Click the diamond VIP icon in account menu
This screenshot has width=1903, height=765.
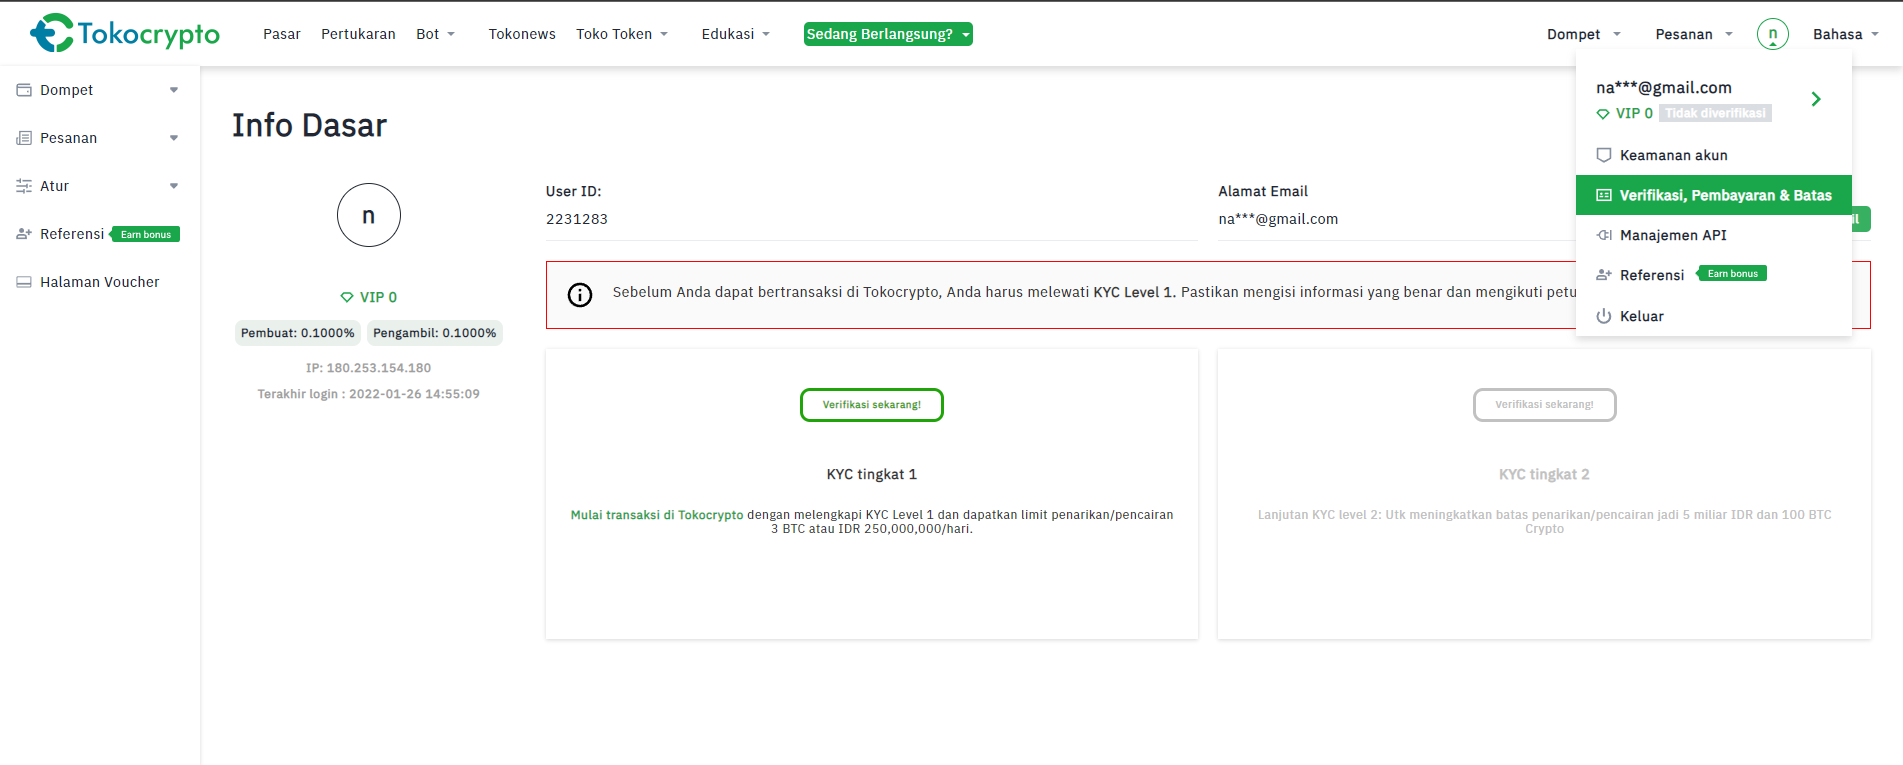[1603, 114]
